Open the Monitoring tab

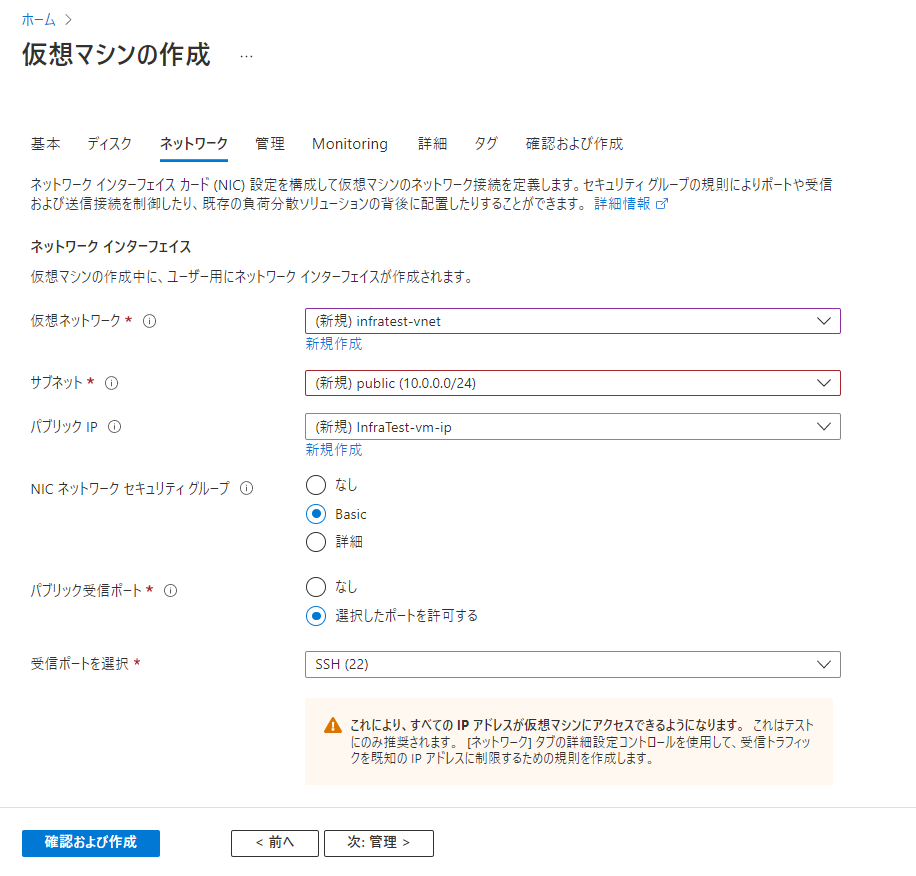point(350,144)
